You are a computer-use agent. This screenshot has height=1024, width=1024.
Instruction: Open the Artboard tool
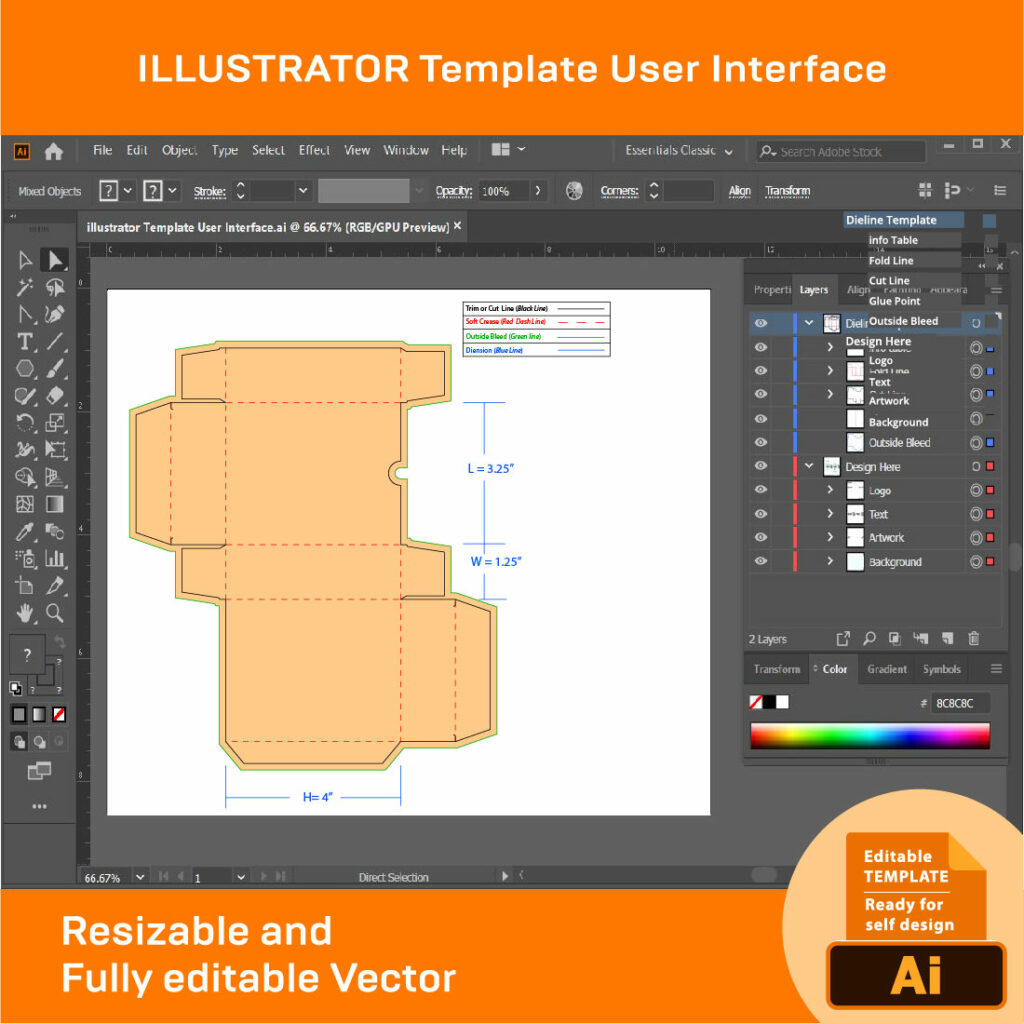pos(25,585)
